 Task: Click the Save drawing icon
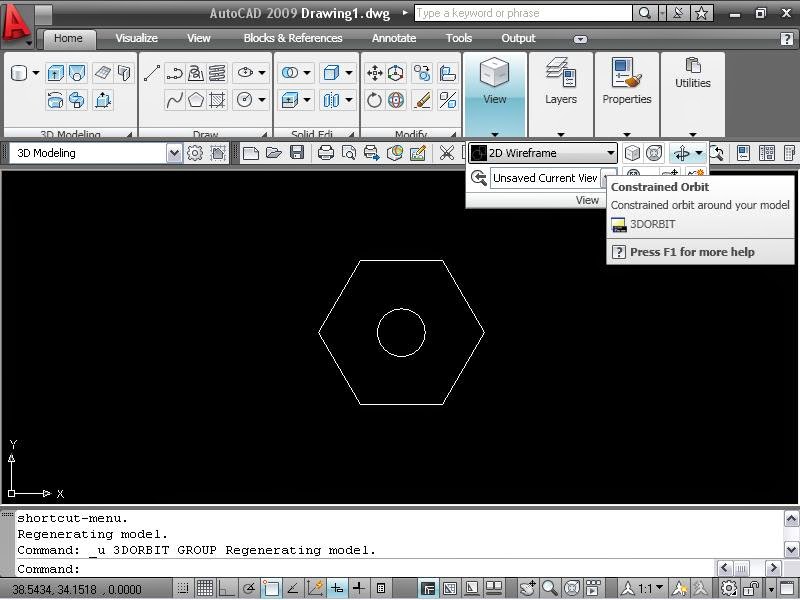(x=297, y=153)
